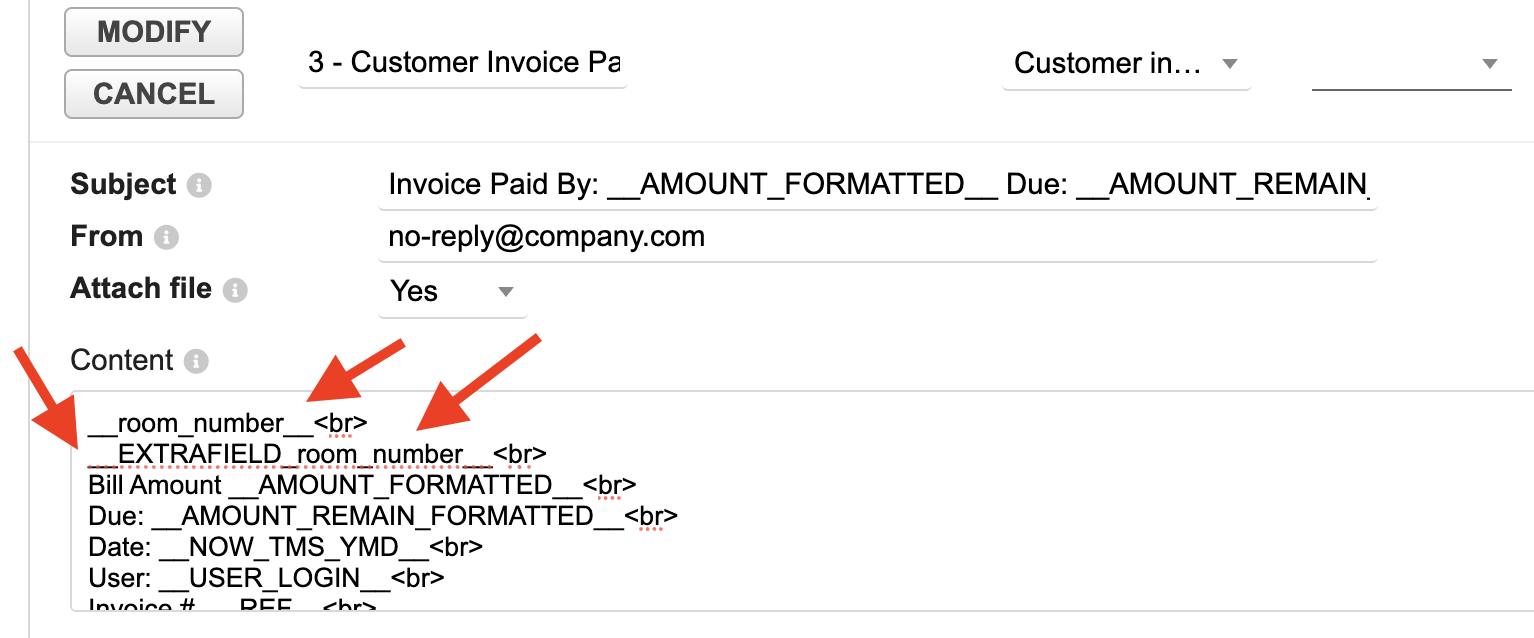Open the Attach file 'Yes' dropdown
This screenshot has width=1534, height=638.
[x=452, y=292]
